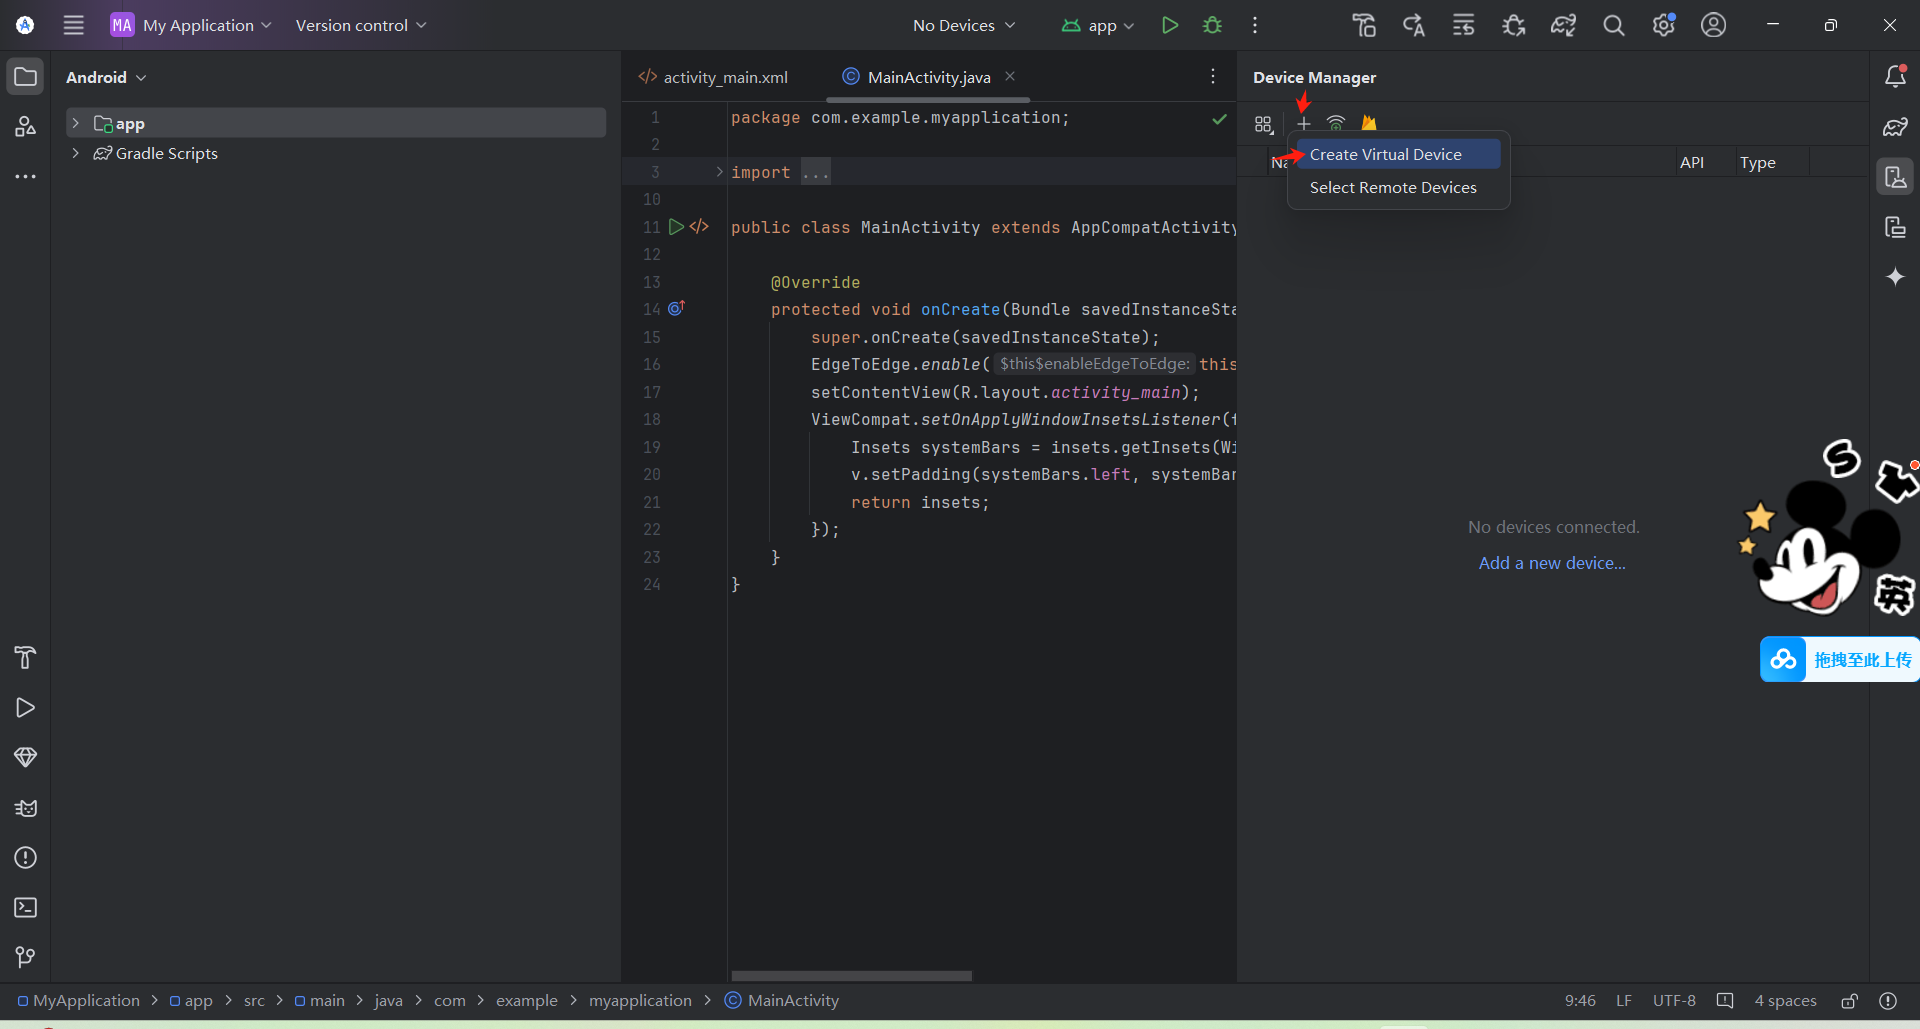Click myapplication in the breadcrumb bar

(x=640, y=1000)
